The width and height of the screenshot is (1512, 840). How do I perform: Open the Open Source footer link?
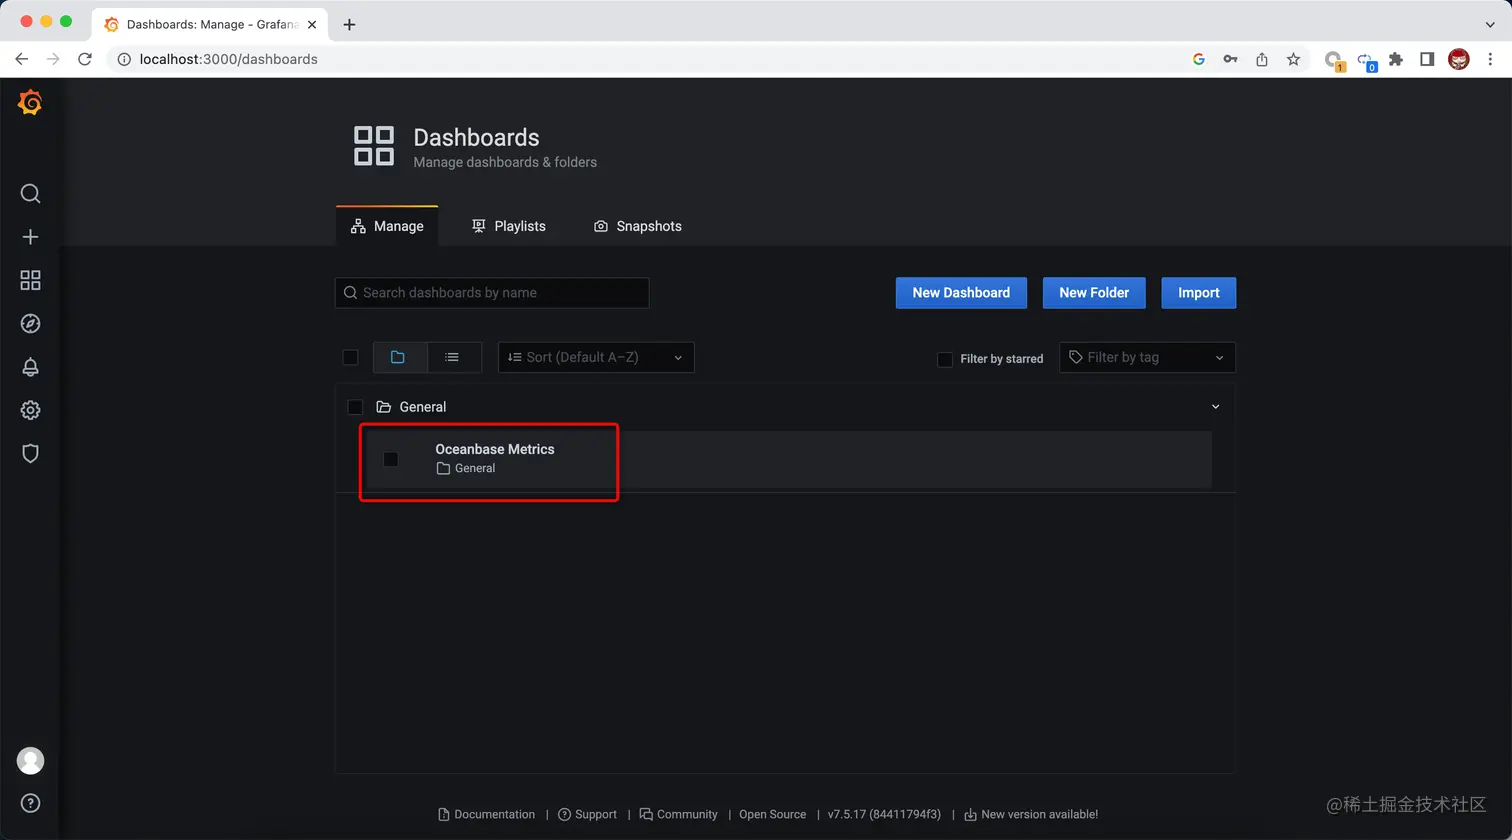pyautogui.click(x=772, y=814)
